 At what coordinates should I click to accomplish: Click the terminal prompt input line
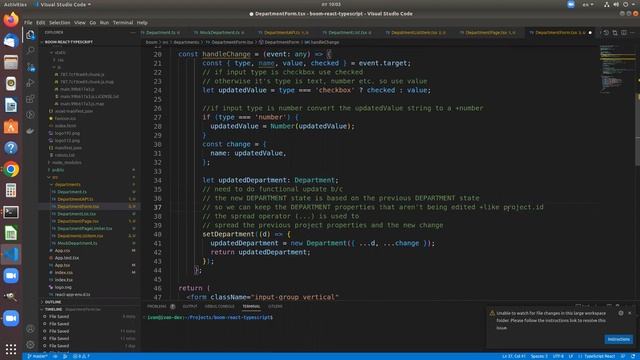pos(210,317)
